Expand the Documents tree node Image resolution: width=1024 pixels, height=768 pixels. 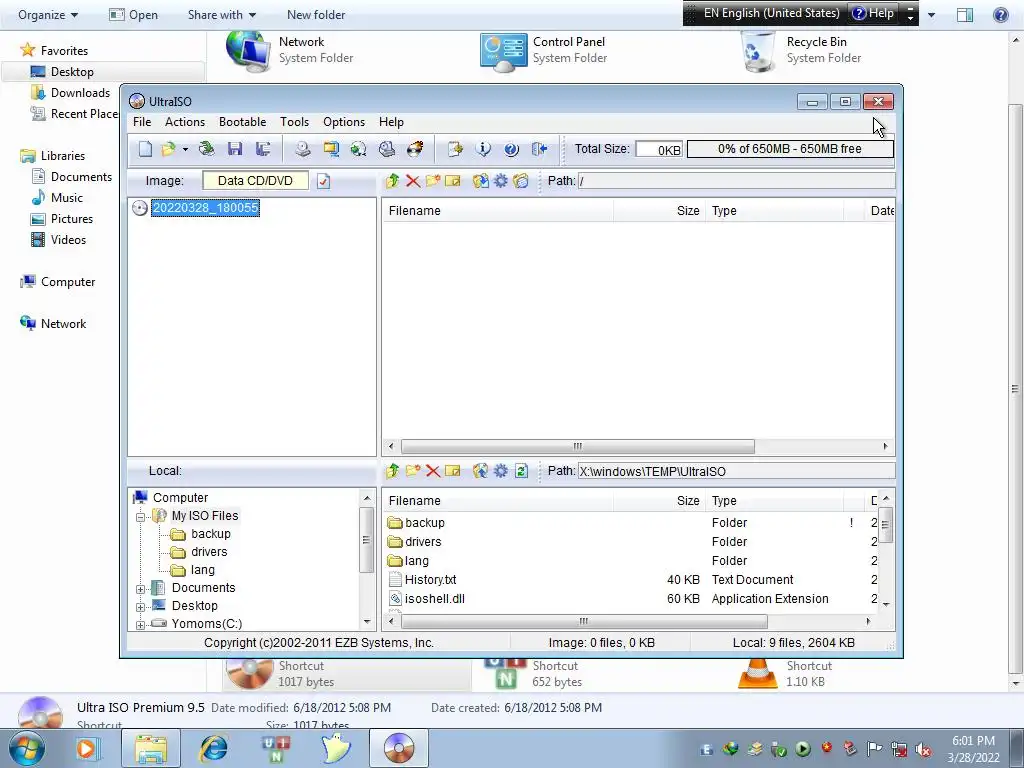(140, 589)
